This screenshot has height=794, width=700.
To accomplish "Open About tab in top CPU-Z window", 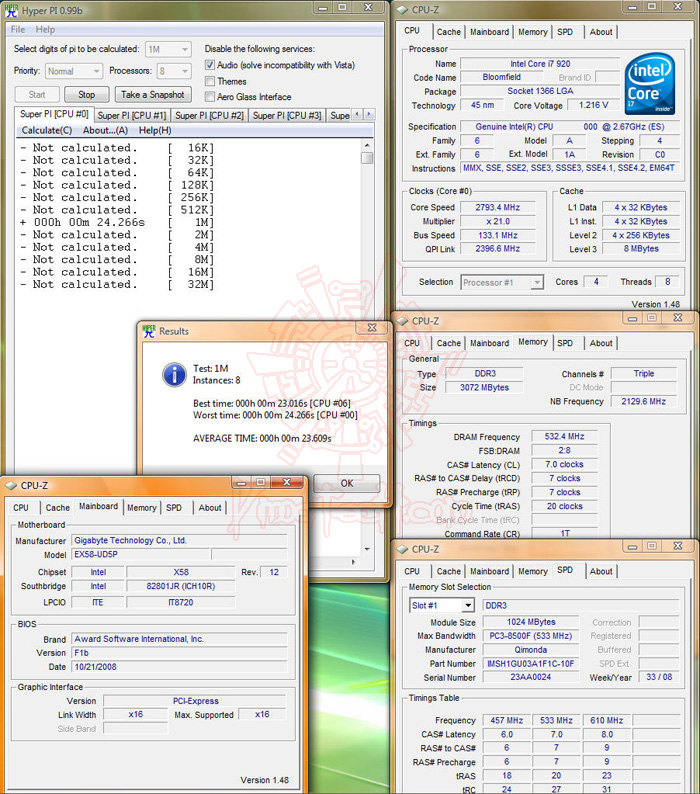I will click(601, 32).
